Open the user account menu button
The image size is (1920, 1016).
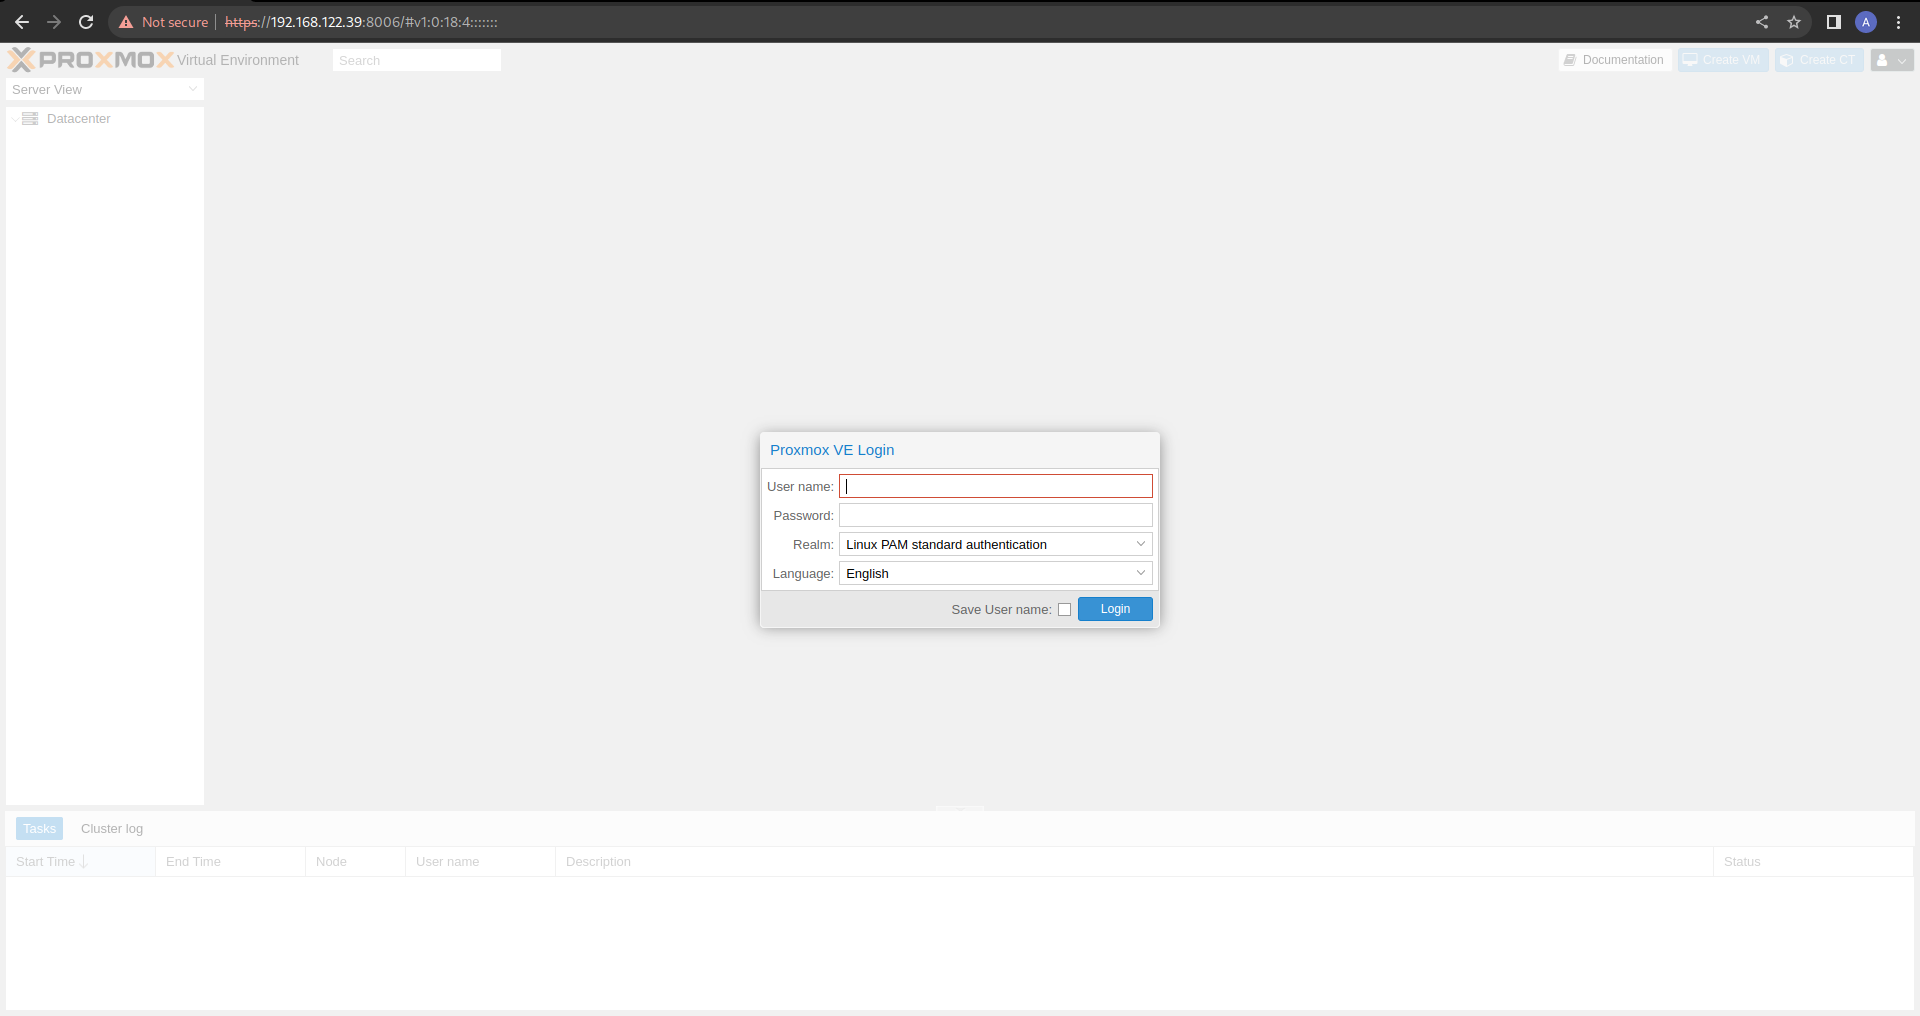(x=1892, y=60)
